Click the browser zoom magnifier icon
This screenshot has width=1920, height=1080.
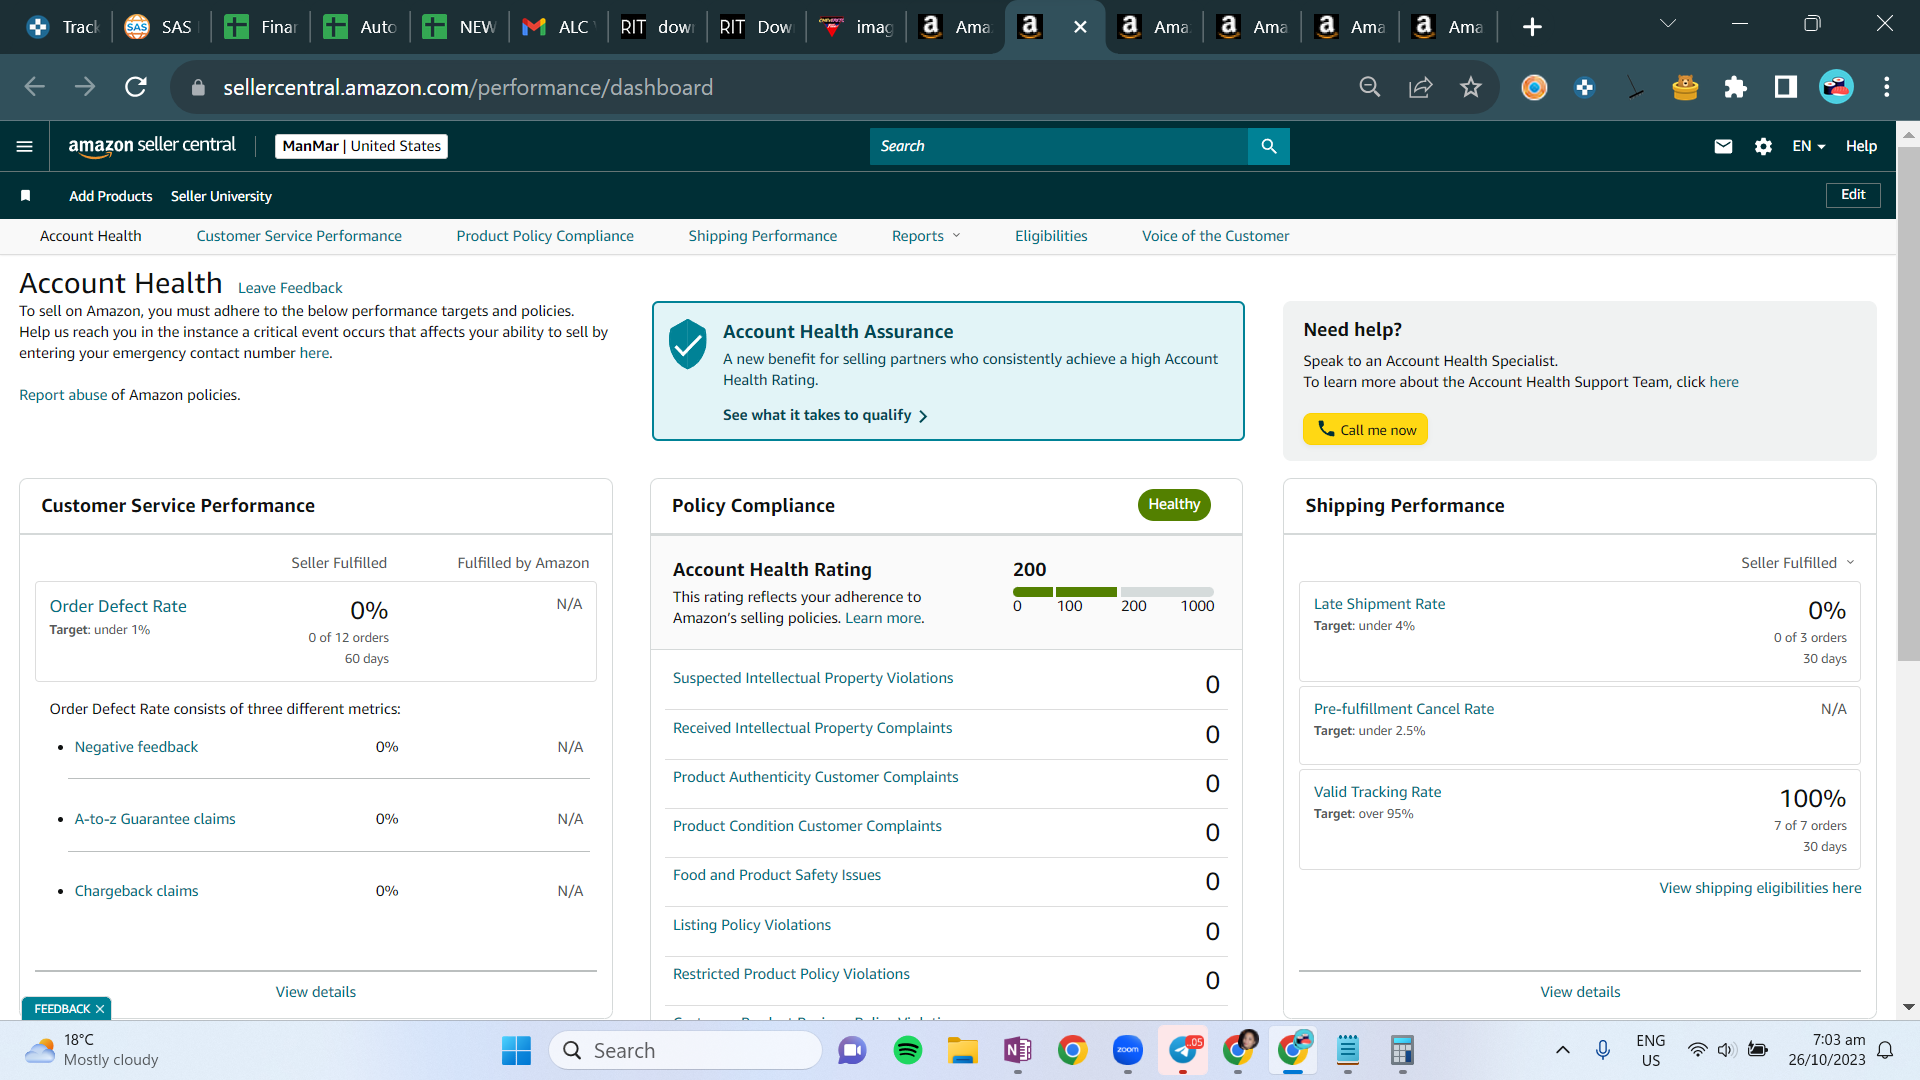tap(1370, 87)
